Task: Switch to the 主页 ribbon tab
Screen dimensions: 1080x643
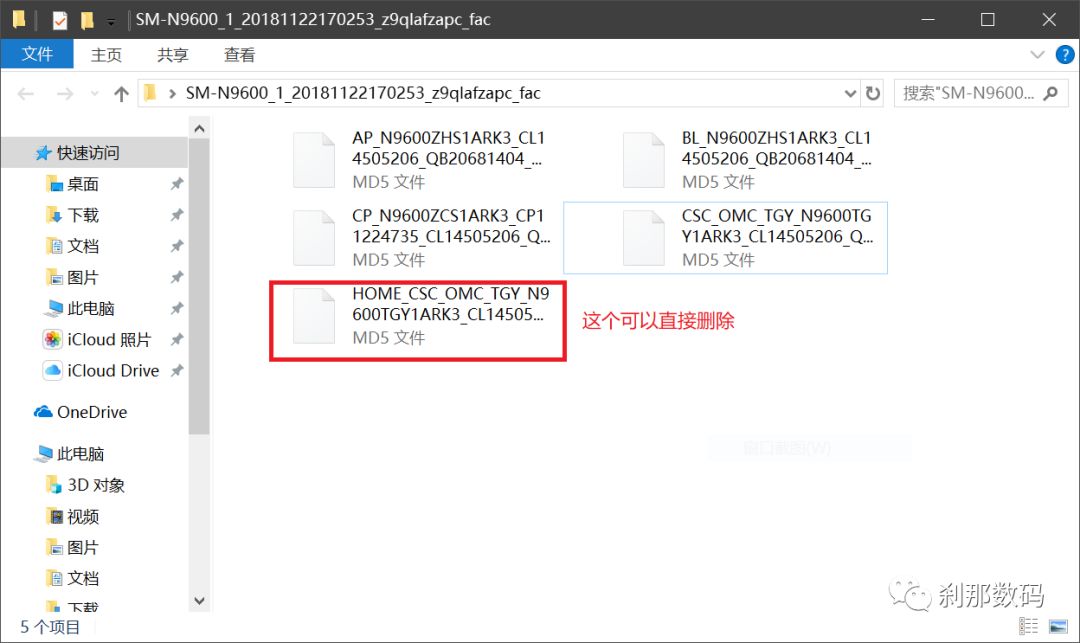Action: pos(107,54)
